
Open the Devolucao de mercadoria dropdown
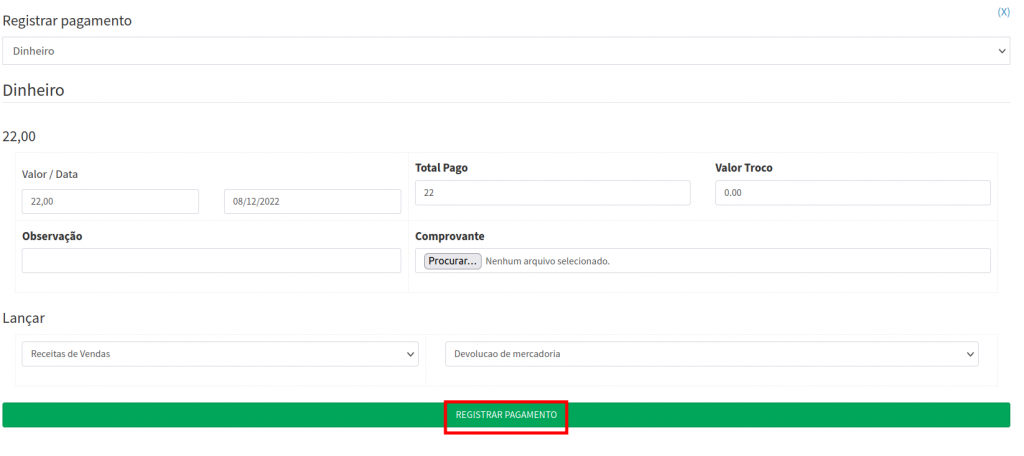[711, 354]
